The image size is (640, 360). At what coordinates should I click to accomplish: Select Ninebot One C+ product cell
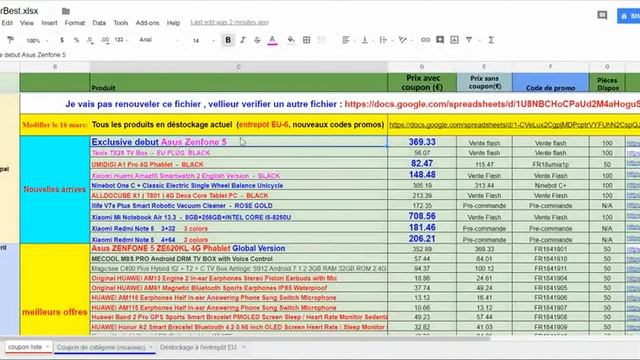(239, 185)
